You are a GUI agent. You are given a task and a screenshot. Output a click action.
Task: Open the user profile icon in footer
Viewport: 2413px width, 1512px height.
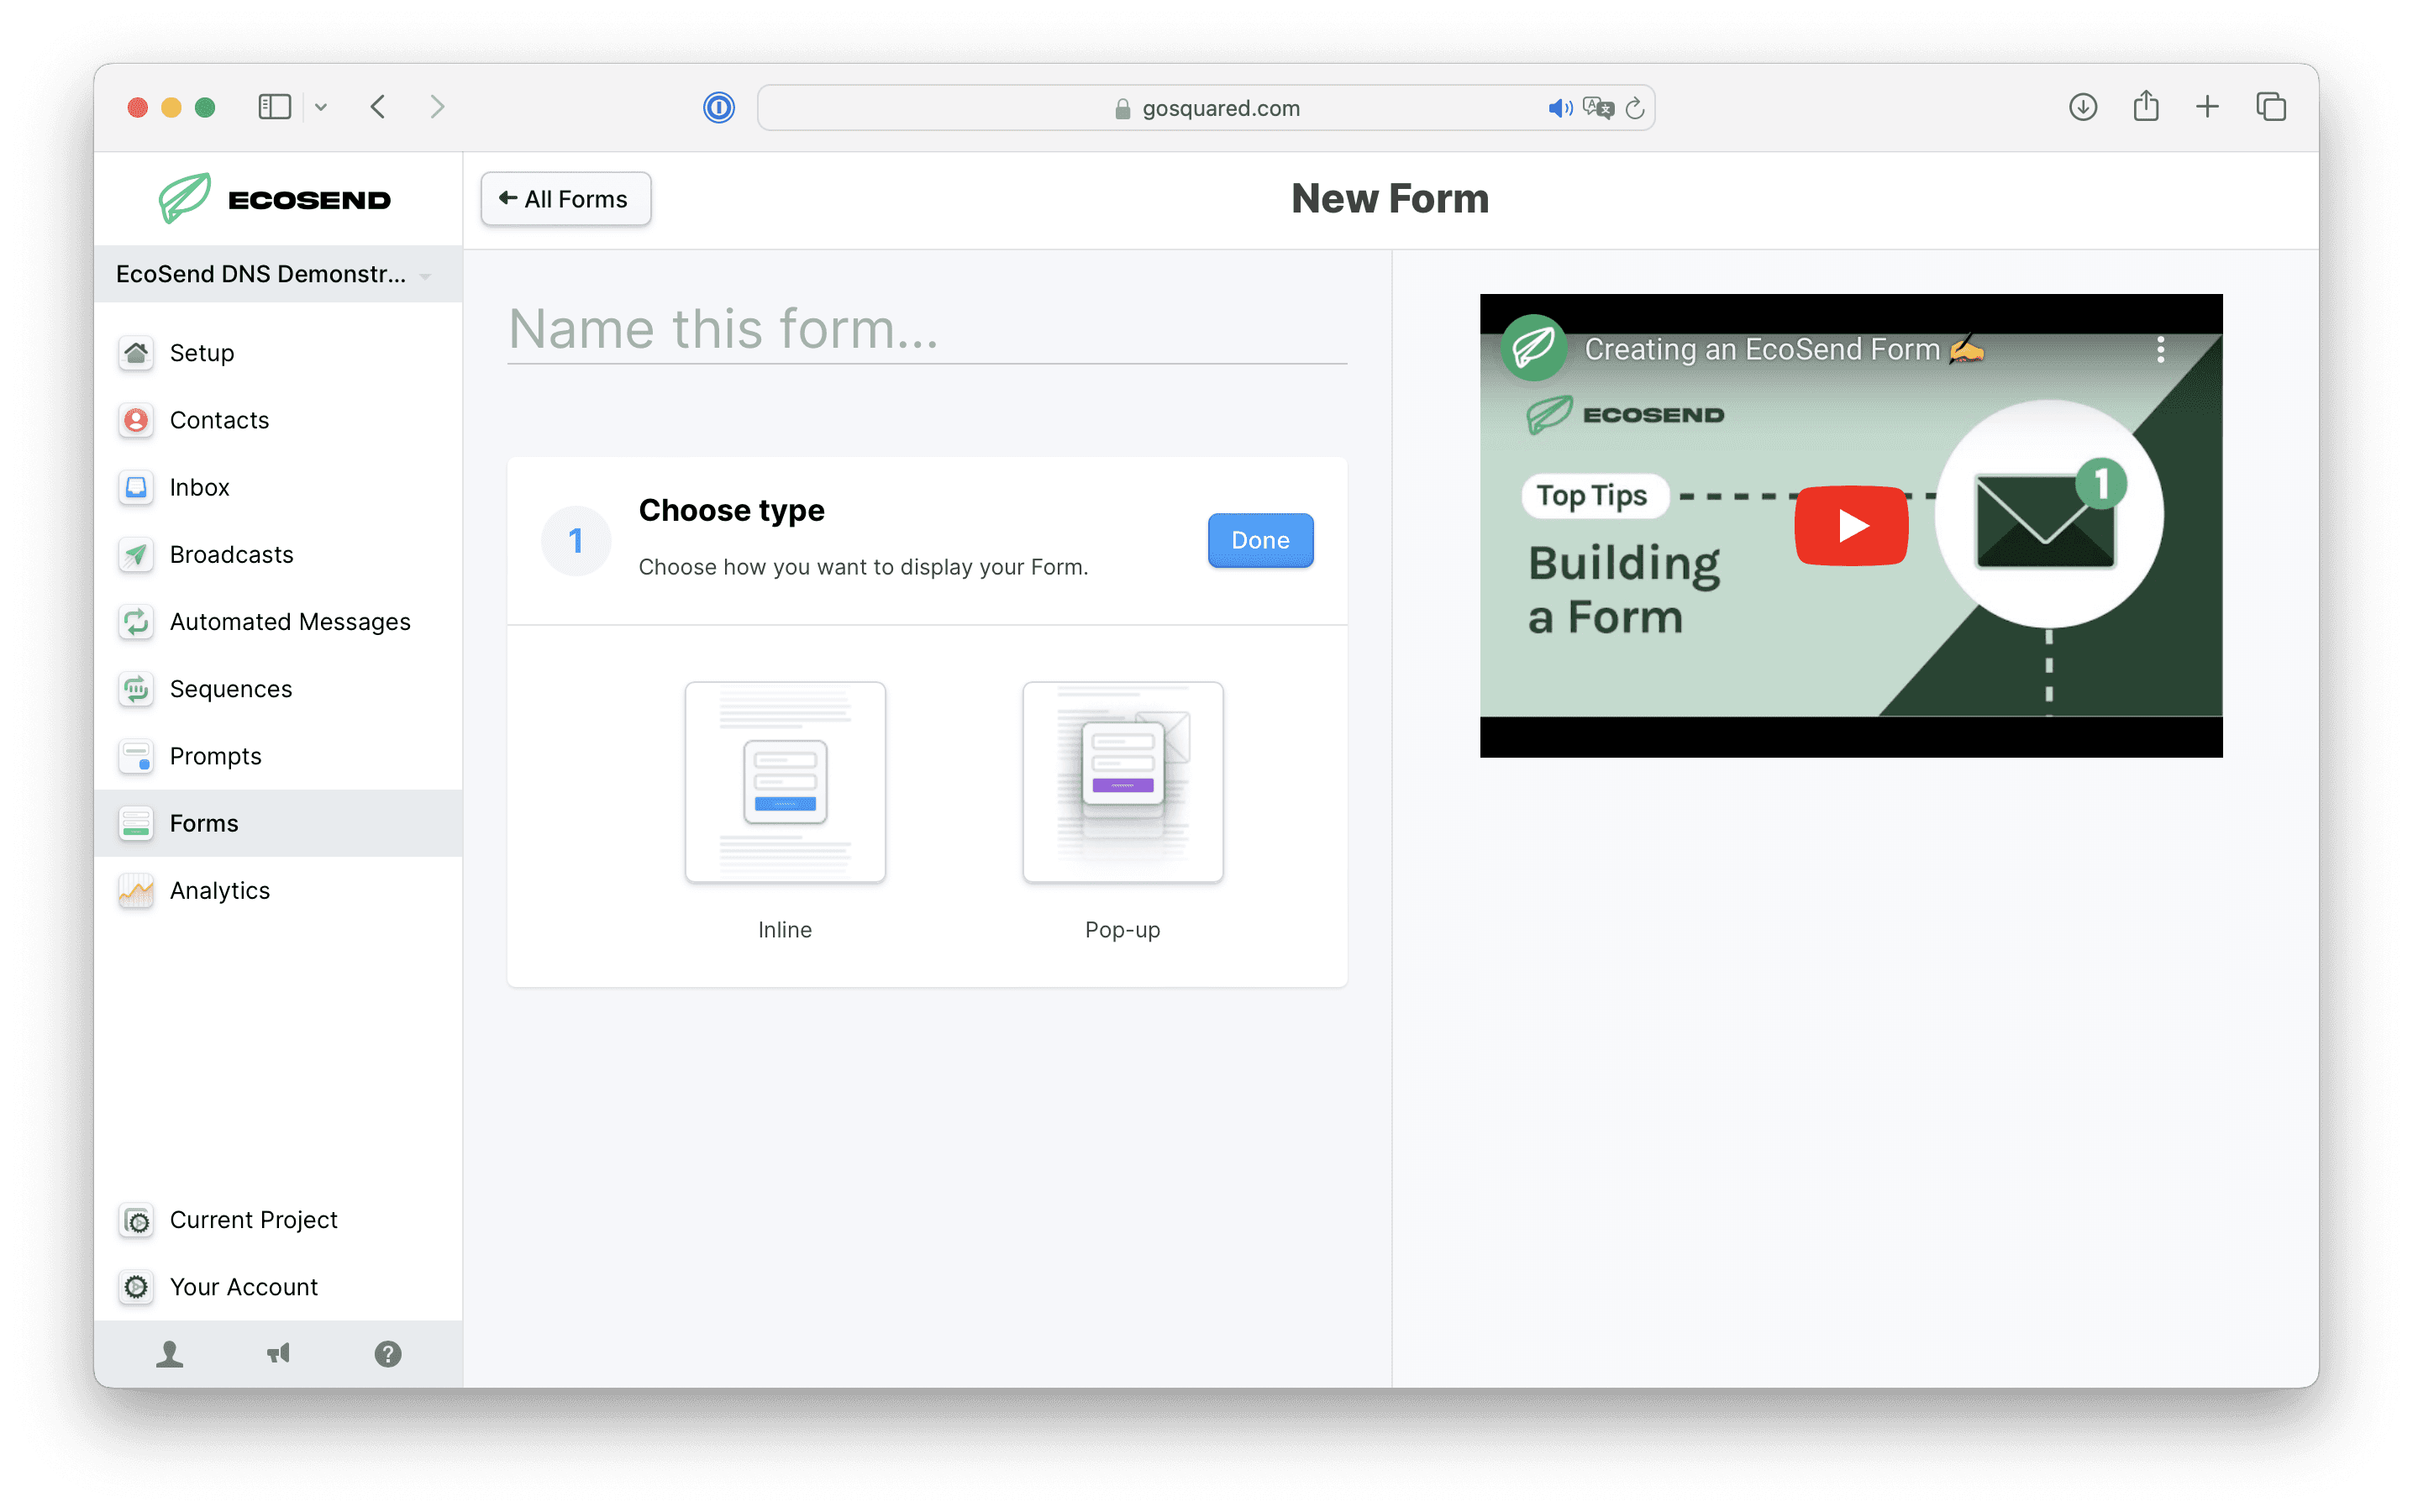170,1354
